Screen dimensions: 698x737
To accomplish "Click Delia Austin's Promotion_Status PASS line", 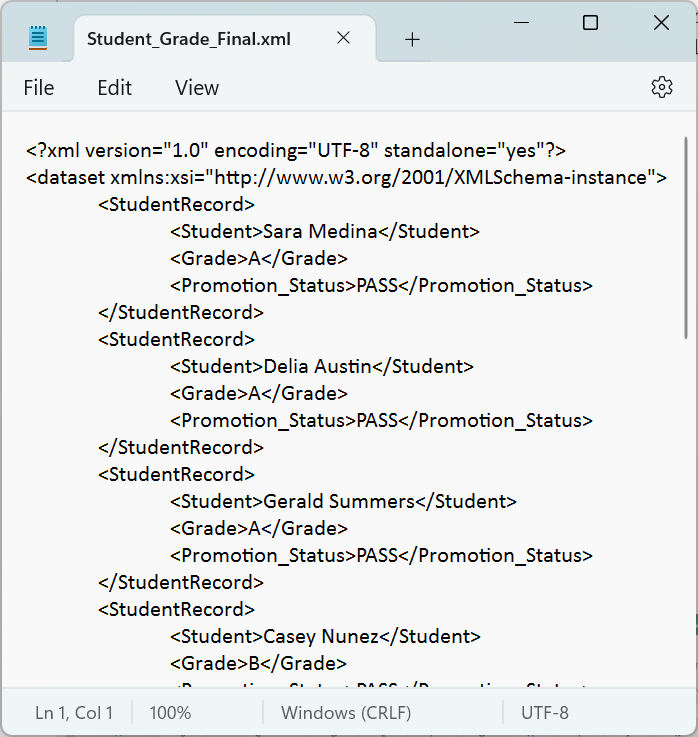I will pos(381,421).
